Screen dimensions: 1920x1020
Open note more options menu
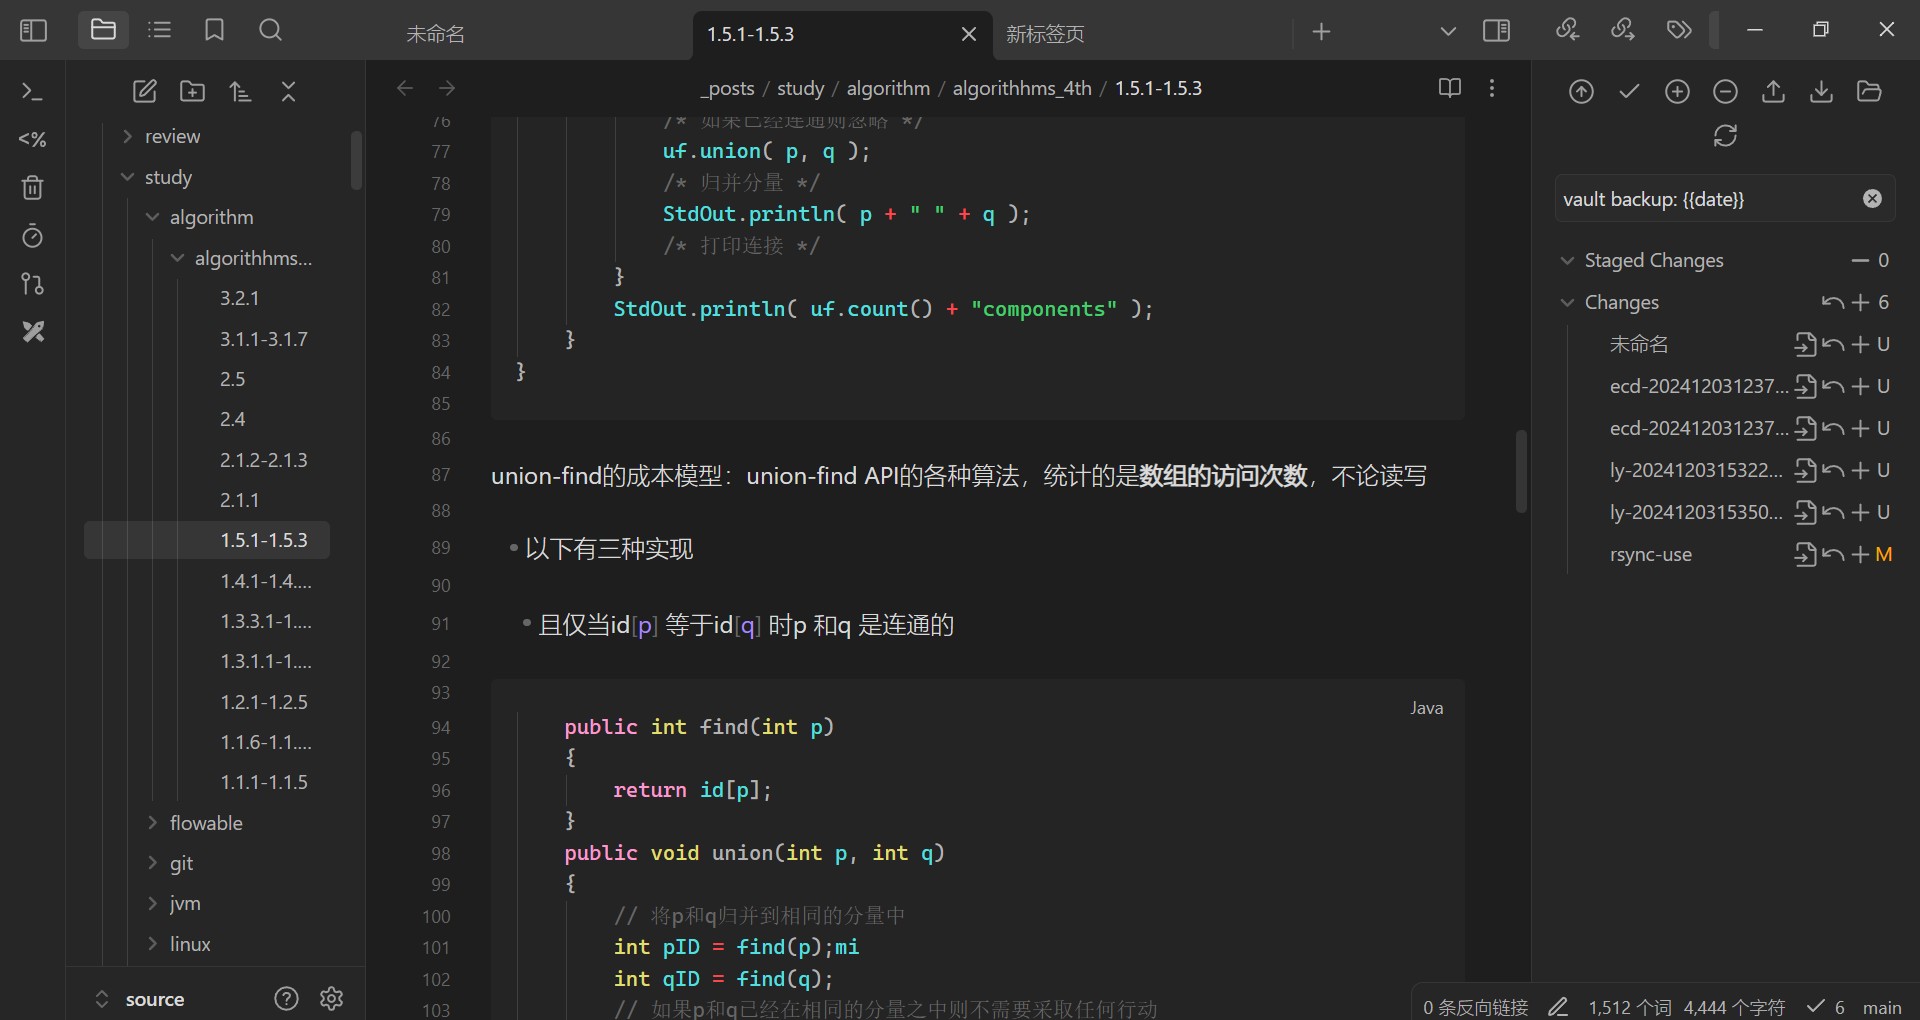(1492, 88)
